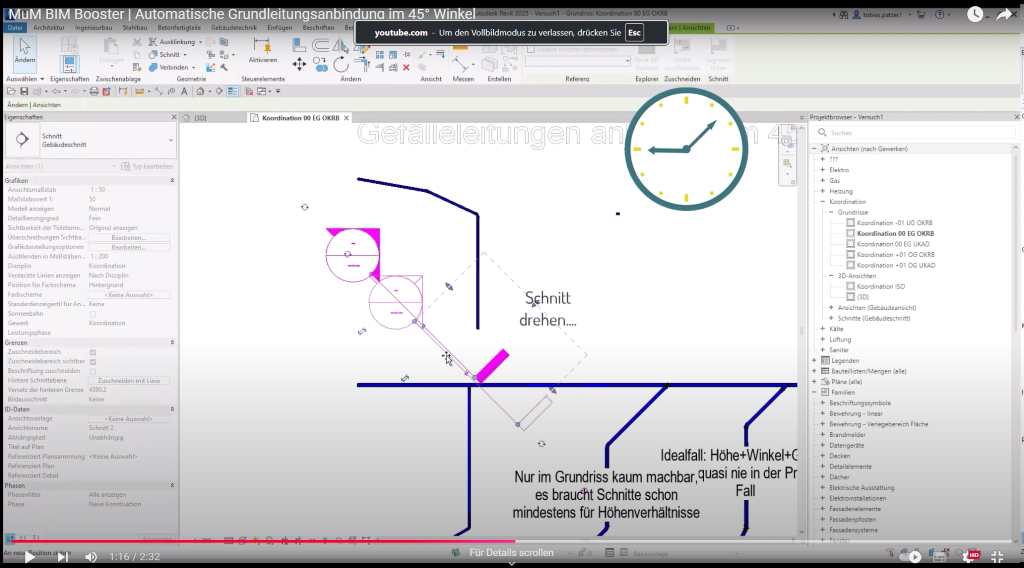Toggle the Zuschneidebereich sichtbar checkbox

point(93,361)
